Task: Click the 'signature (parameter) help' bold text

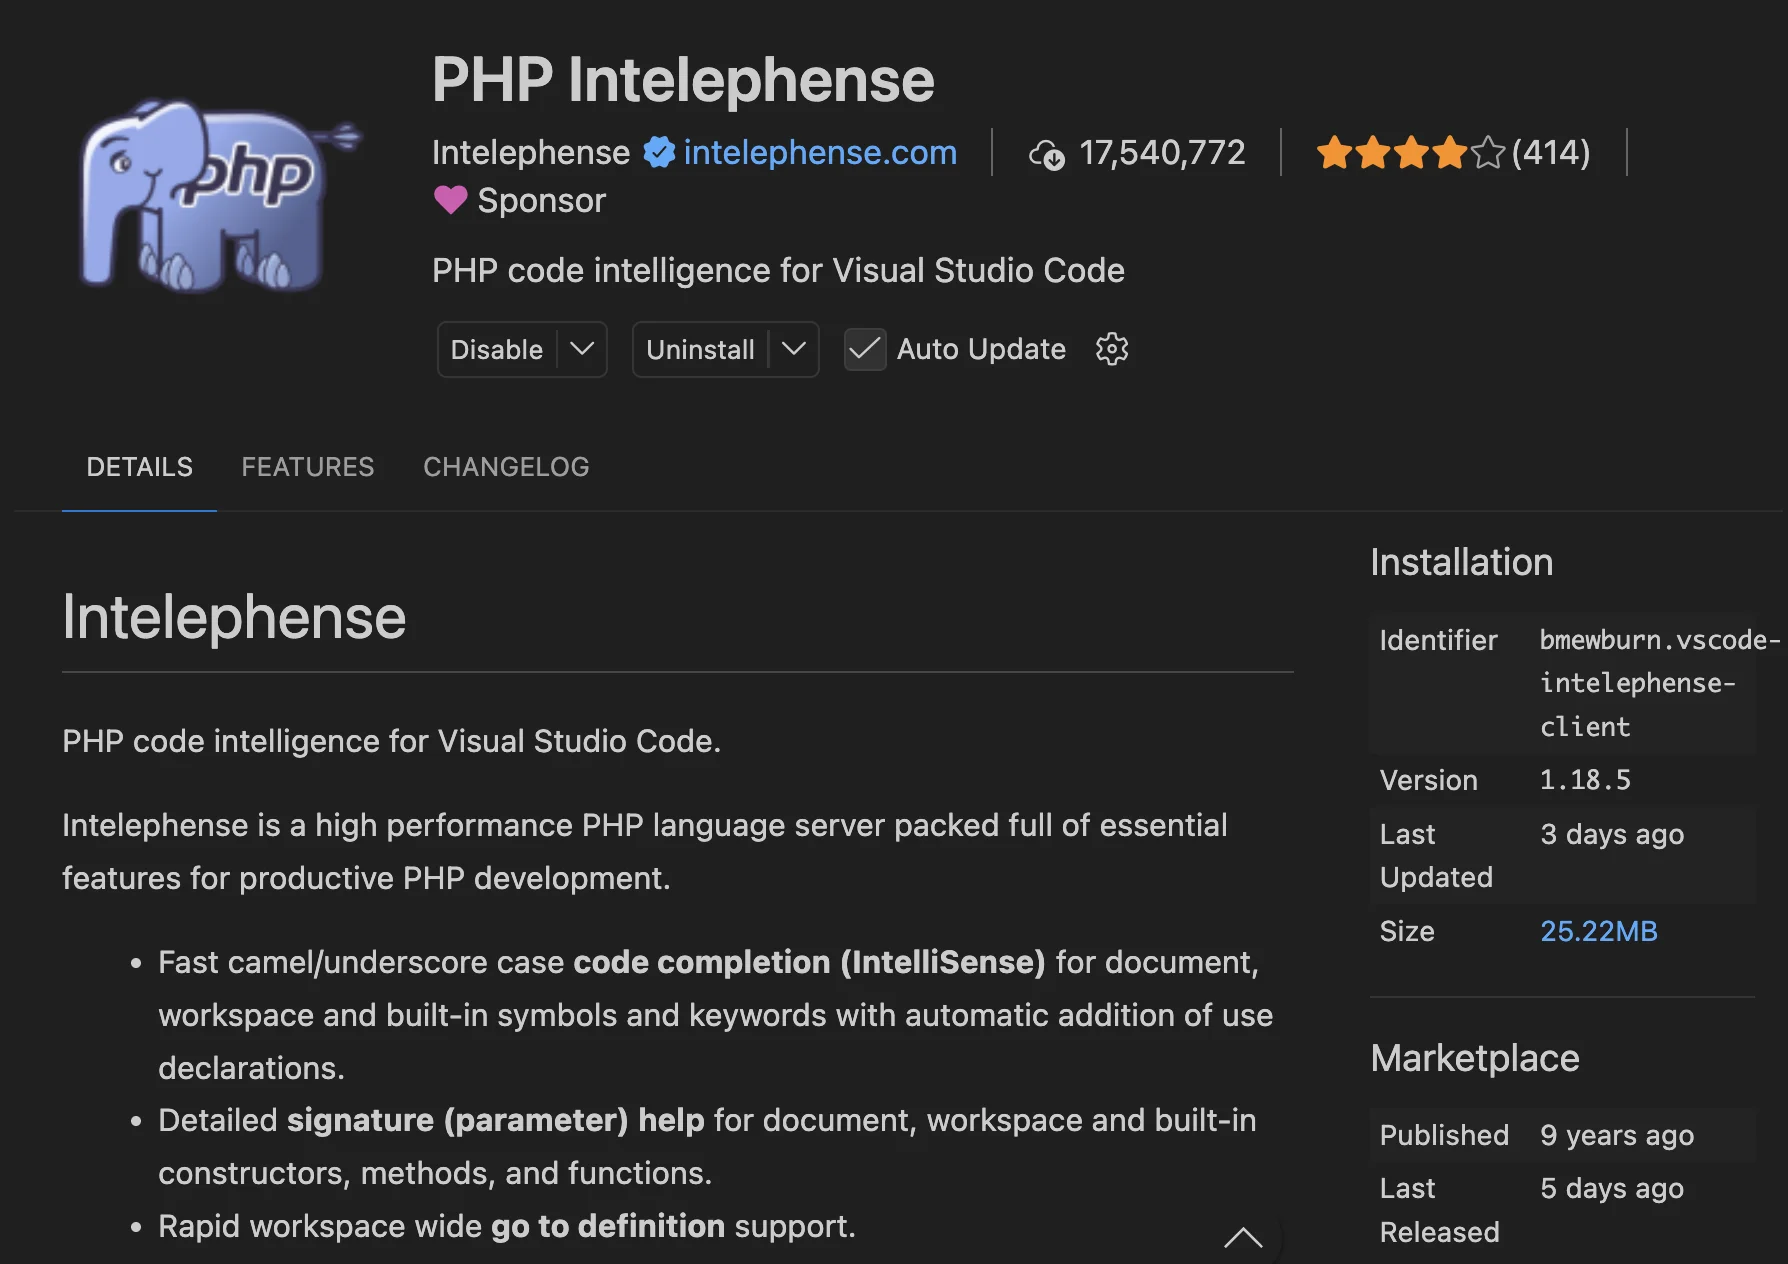Action: 495,1120
